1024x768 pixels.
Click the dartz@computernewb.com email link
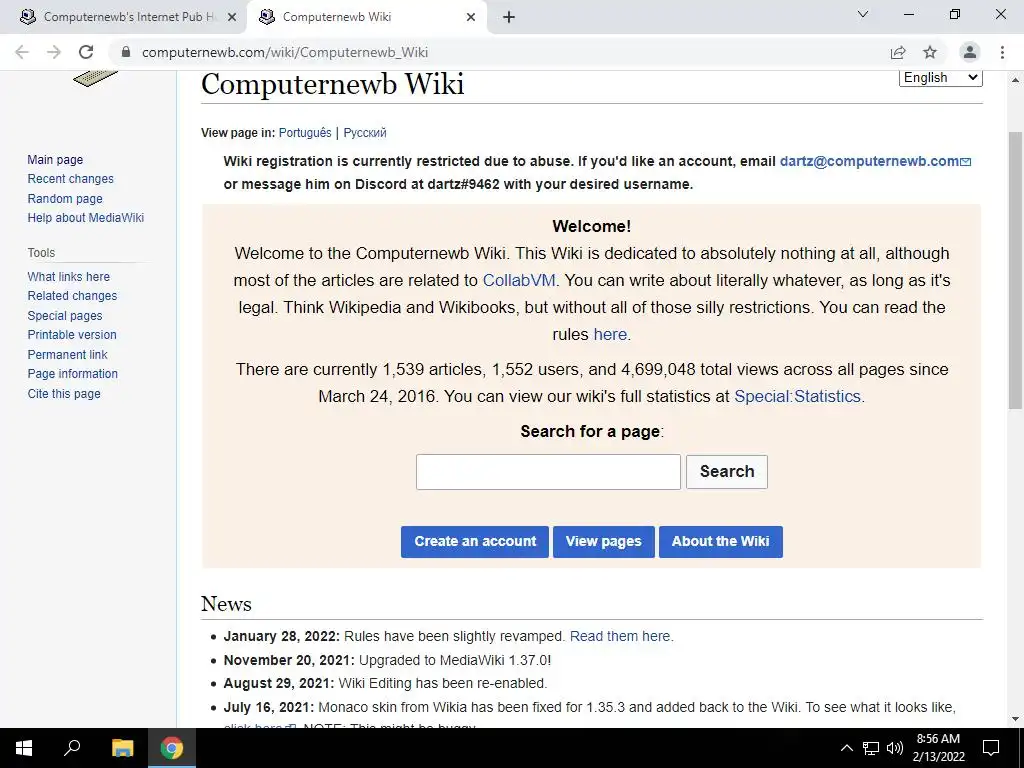875,161
